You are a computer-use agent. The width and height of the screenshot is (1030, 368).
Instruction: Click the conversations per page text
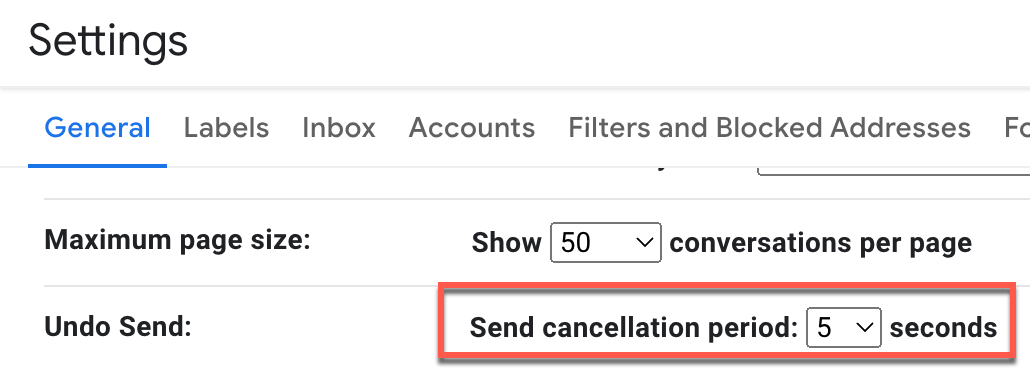coord(820,243)
